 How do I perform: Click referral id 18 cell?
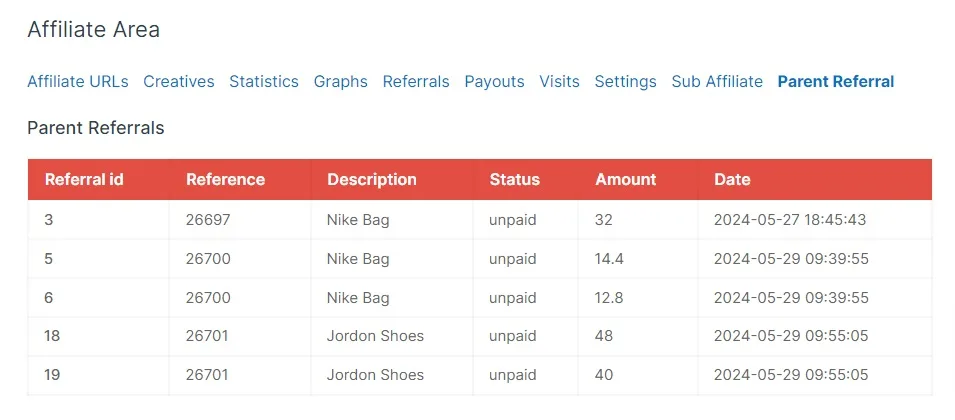click(52, 336)
